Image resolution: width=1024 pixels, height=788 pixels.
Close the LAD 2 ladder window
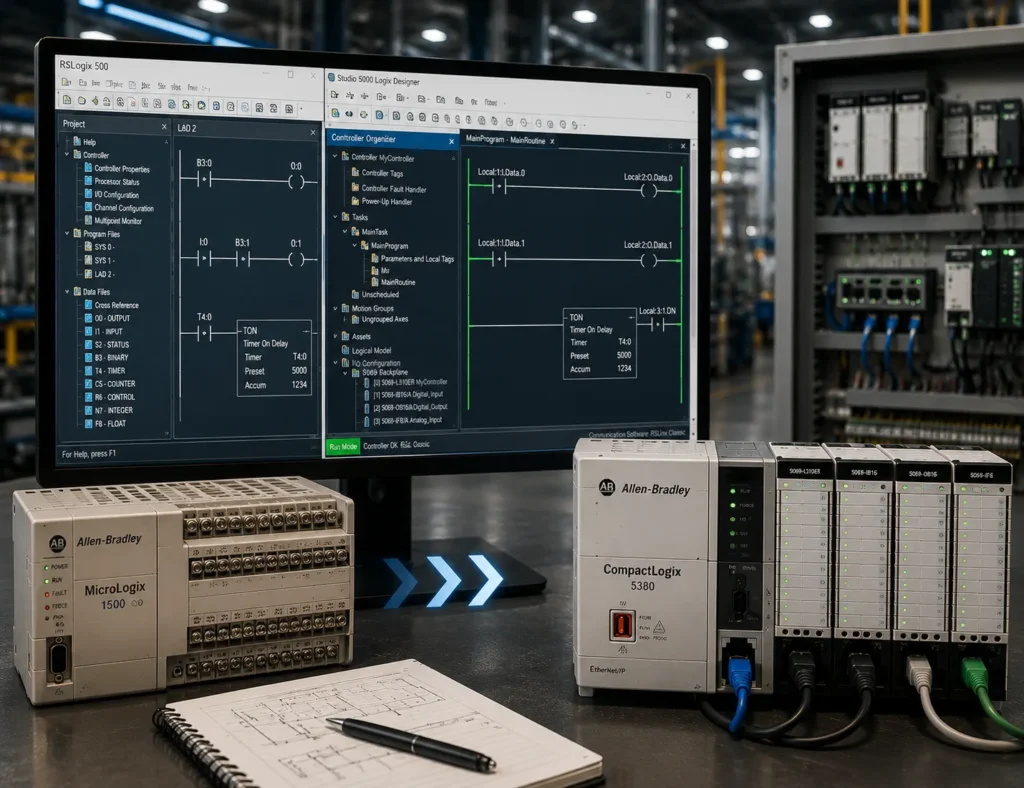coord(313,133)
